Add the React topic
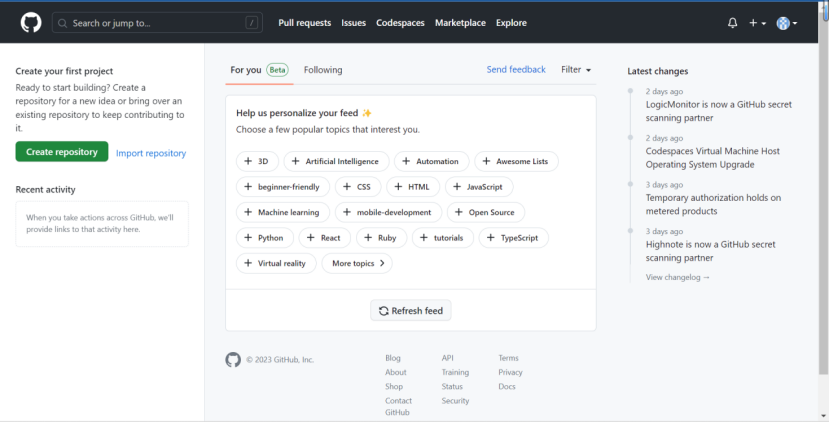The image size is (830, 423). tap(325, 238)
